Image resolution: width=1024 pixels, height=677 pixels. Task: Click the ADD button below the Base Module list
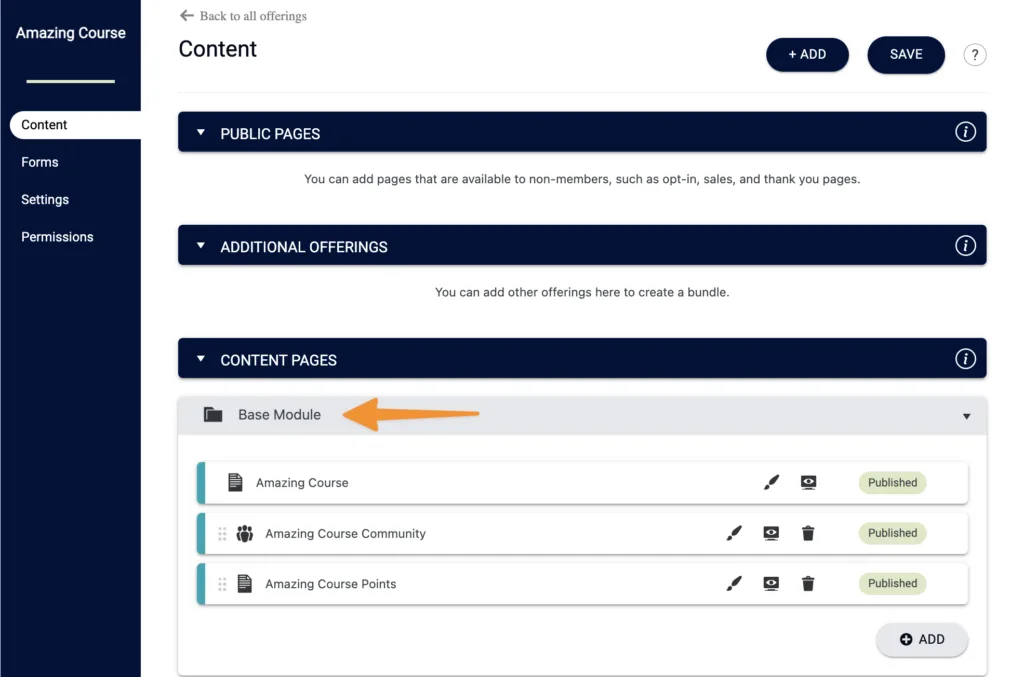[x=921, y=639]
